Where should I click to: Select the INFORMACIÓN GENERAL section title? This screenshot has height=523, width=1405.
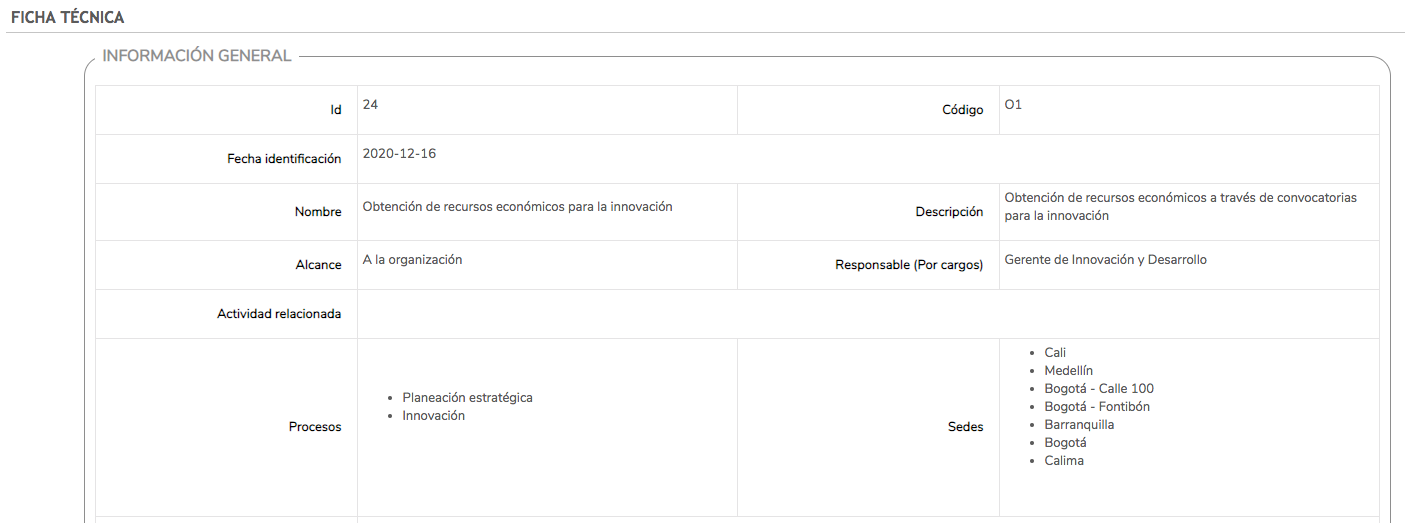[x=197, y=56]
